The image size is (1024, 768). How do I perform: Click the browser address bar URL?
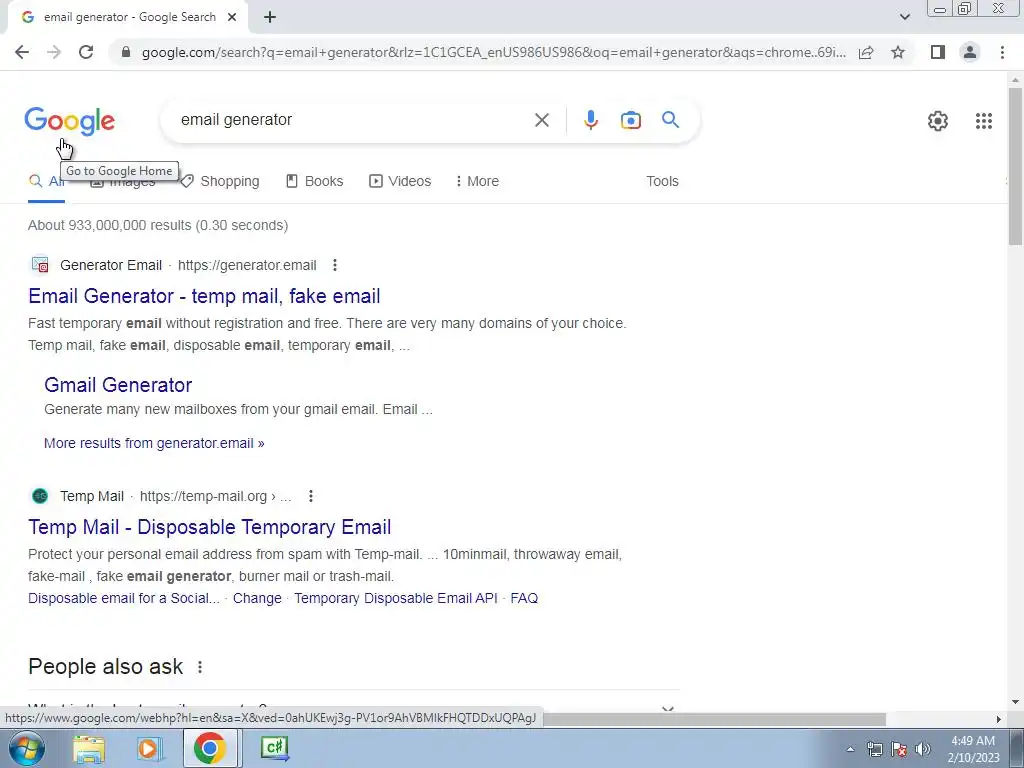coord(493,52)
